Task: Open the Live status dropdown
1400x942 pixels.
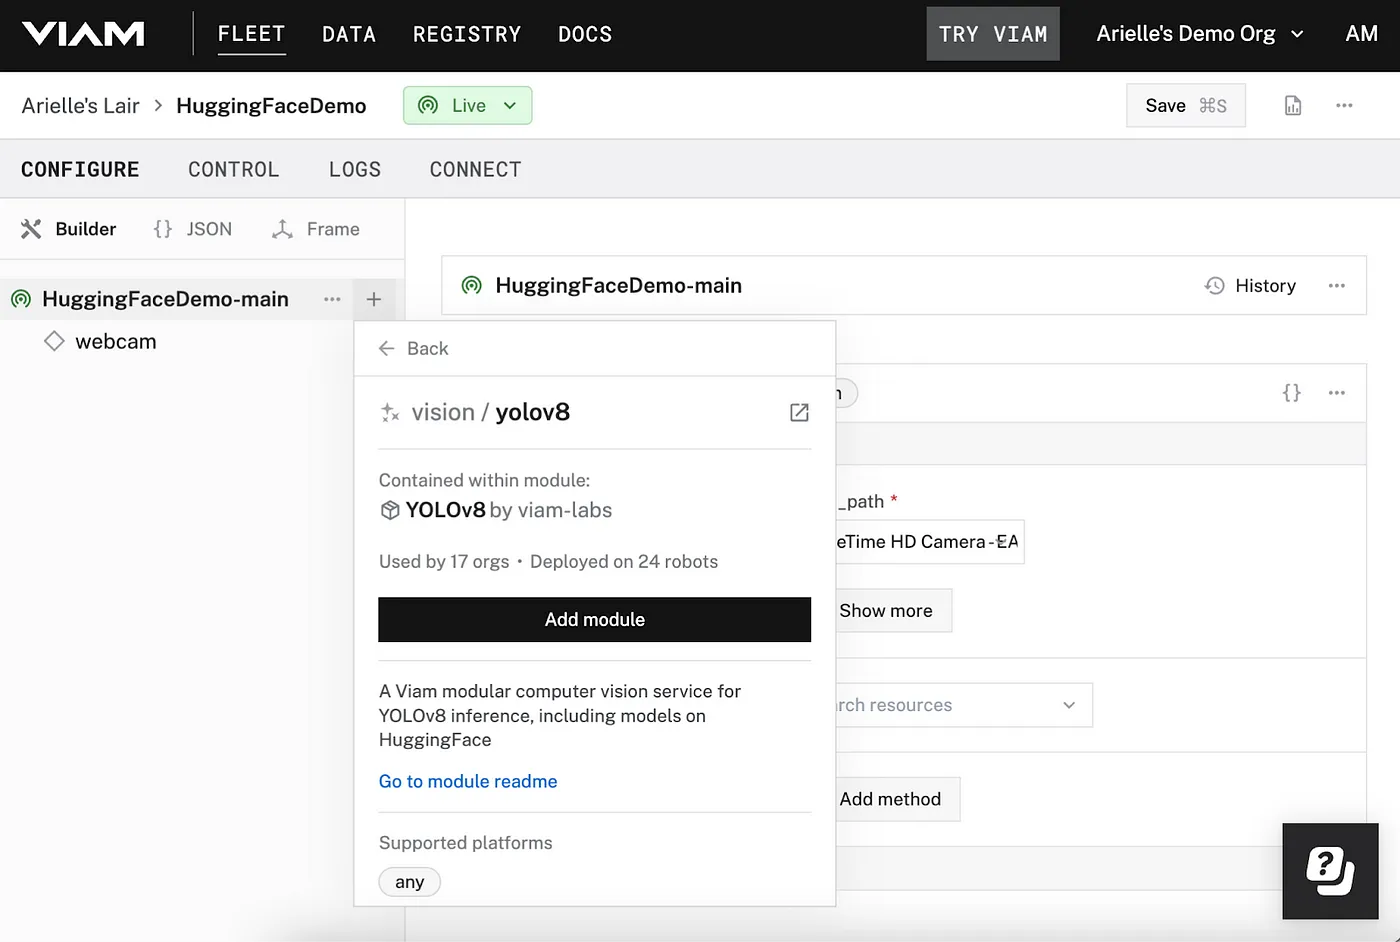Action: [467, 106]
